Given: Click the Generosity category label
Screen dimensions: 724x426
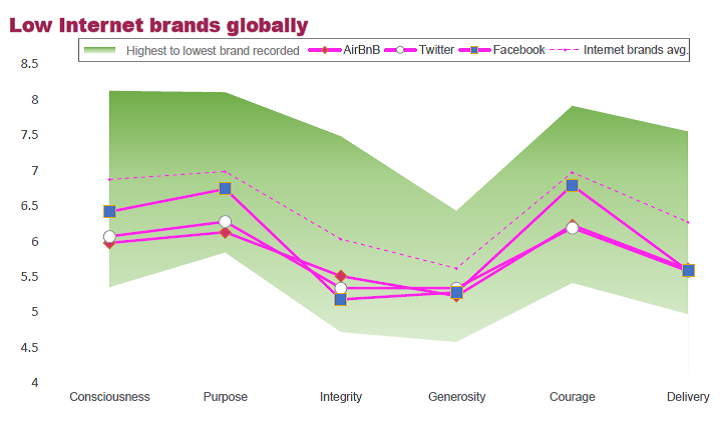Looking at the screenshot, I should [457, 397].
